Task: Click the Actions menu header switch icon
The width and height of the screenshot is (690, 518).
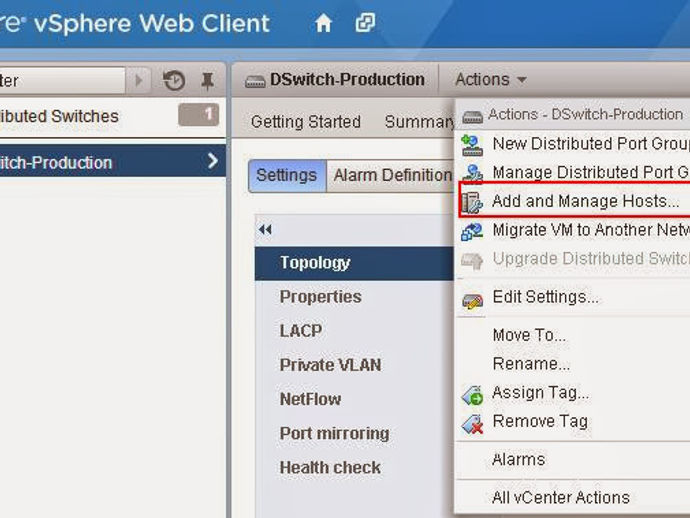Action: click(x=473, y=117)
